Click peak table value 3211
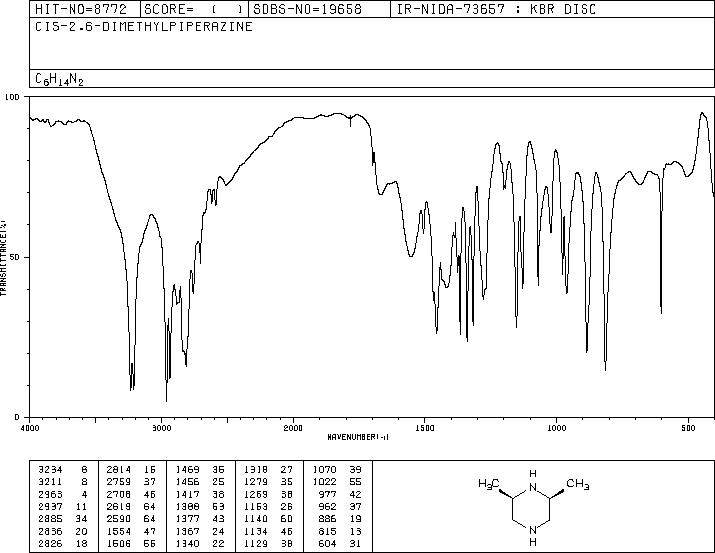This screenshot has width=715, height=553. click(x=50, y=482)
